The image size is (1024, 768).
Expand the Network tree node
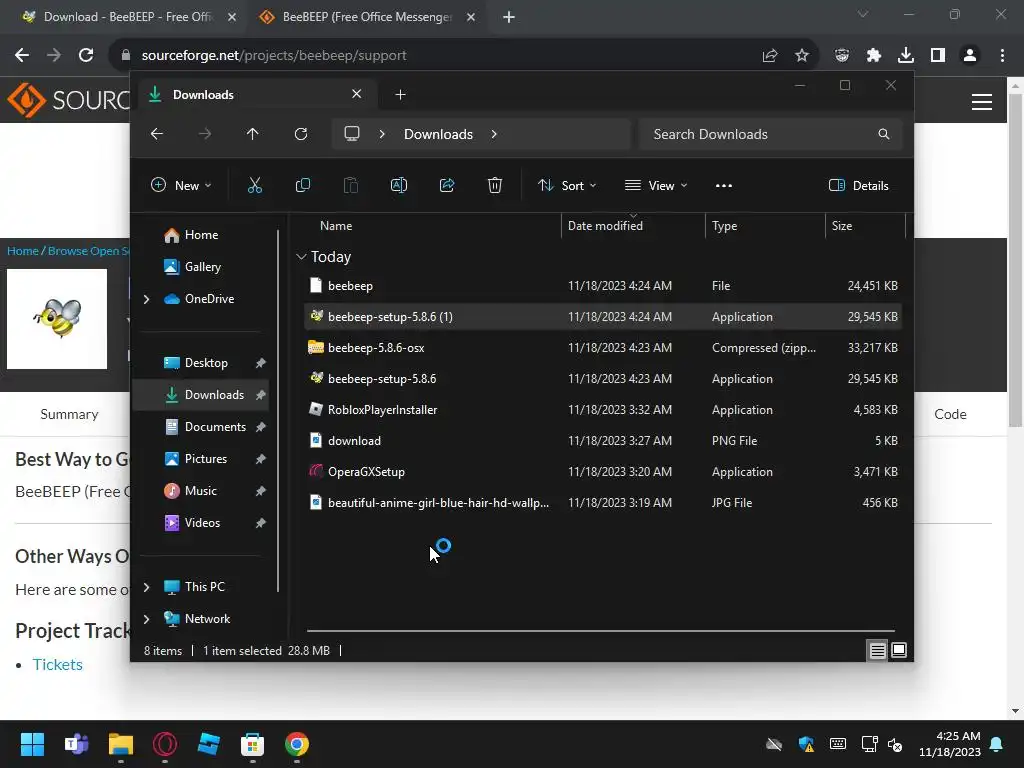146,618
